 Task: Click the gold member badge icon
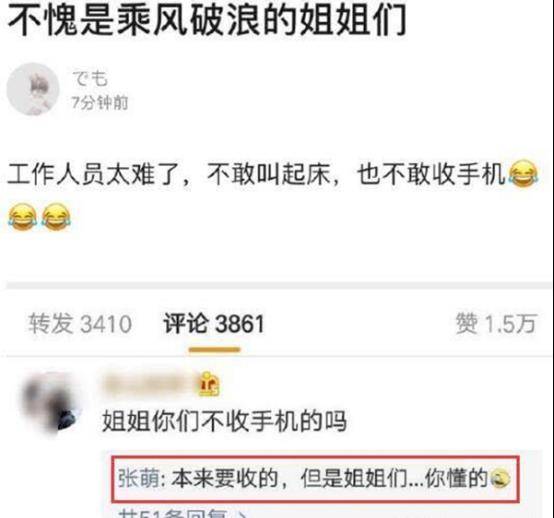pos(209,384)
